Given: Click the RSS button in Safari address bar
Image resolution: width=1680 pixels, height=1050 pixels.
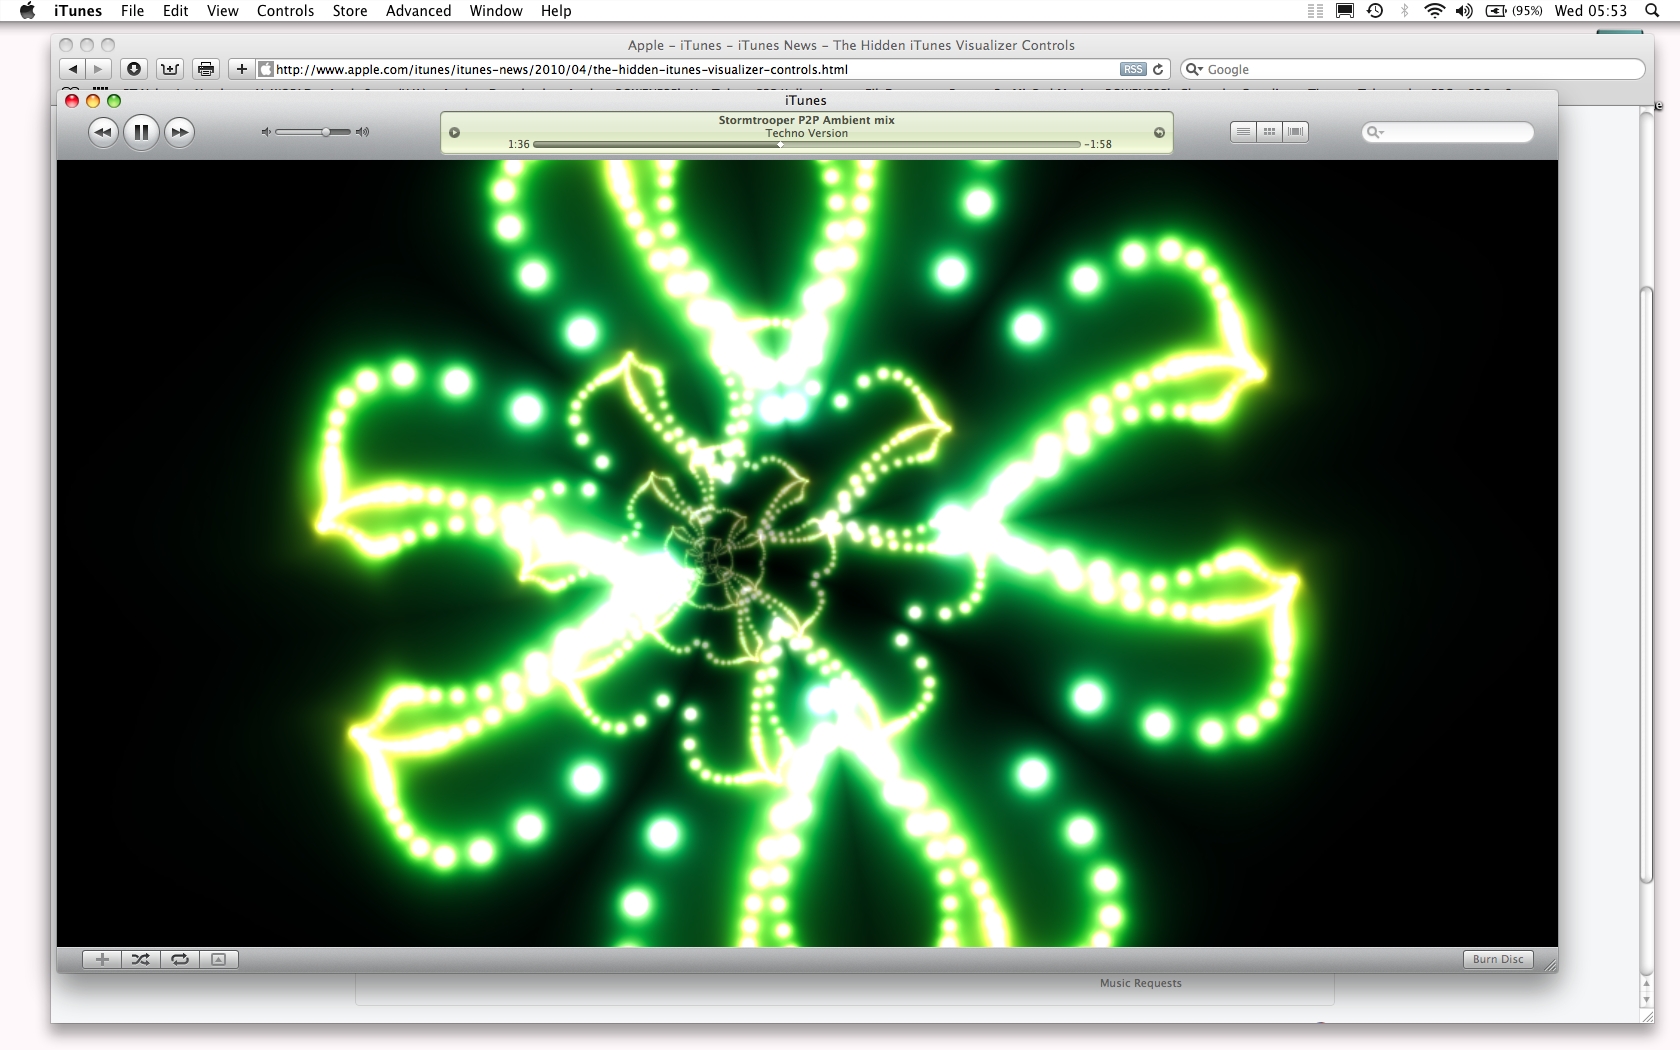Looking at the screenshot, I should tap(1133, 69).
